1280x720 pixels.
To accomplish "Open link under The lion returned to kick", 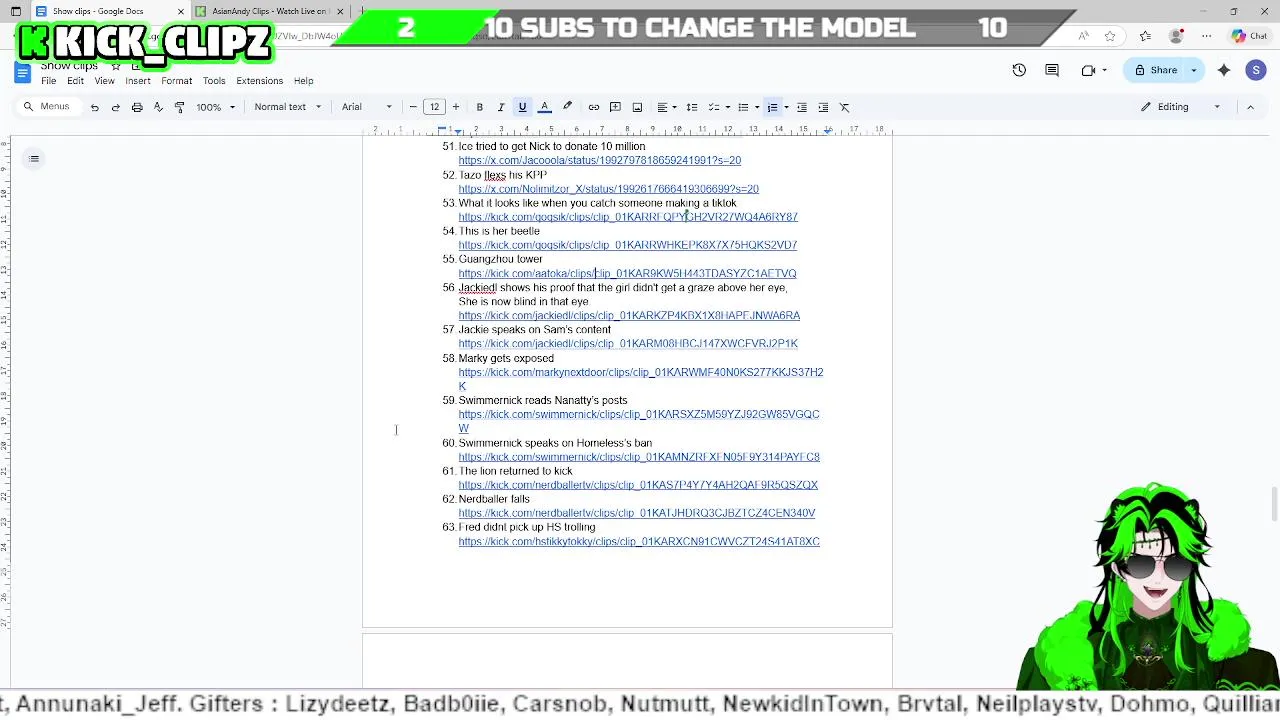I will coord(638,485).
